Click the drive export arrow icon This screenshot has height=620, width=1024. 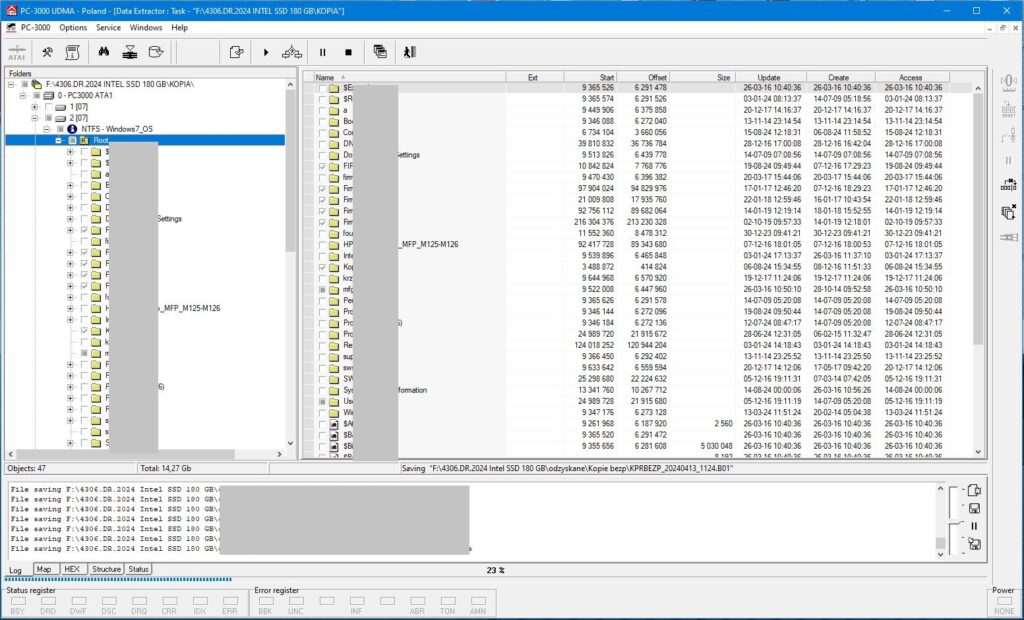(x=155, y=52)
